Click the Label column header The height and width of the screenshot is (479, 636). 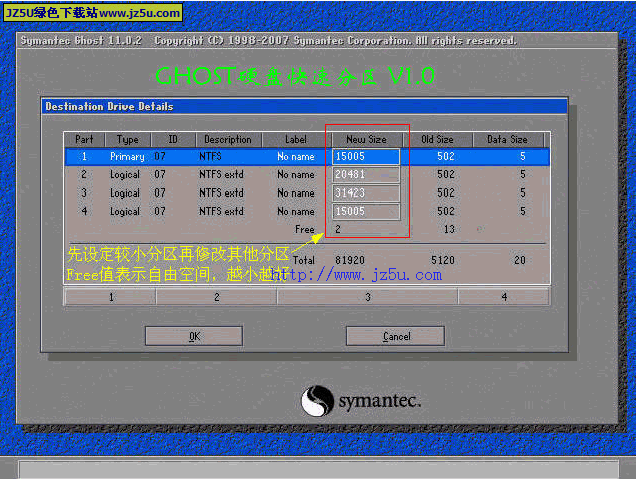296,140
